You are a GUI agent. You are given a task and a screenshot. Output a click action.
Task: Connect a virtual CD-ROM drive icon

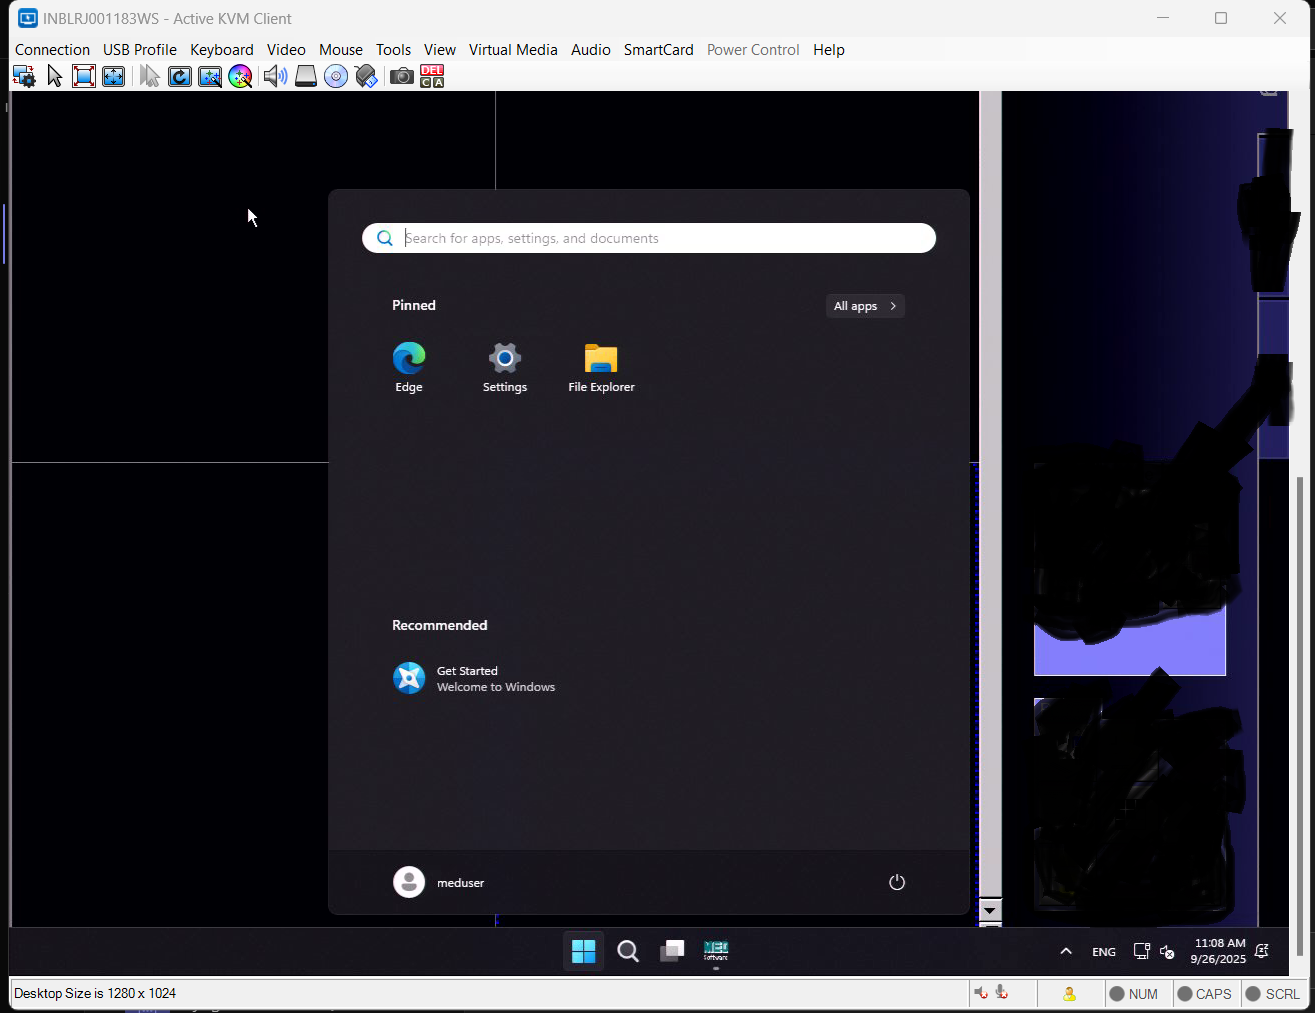click(x=336, y=76)
